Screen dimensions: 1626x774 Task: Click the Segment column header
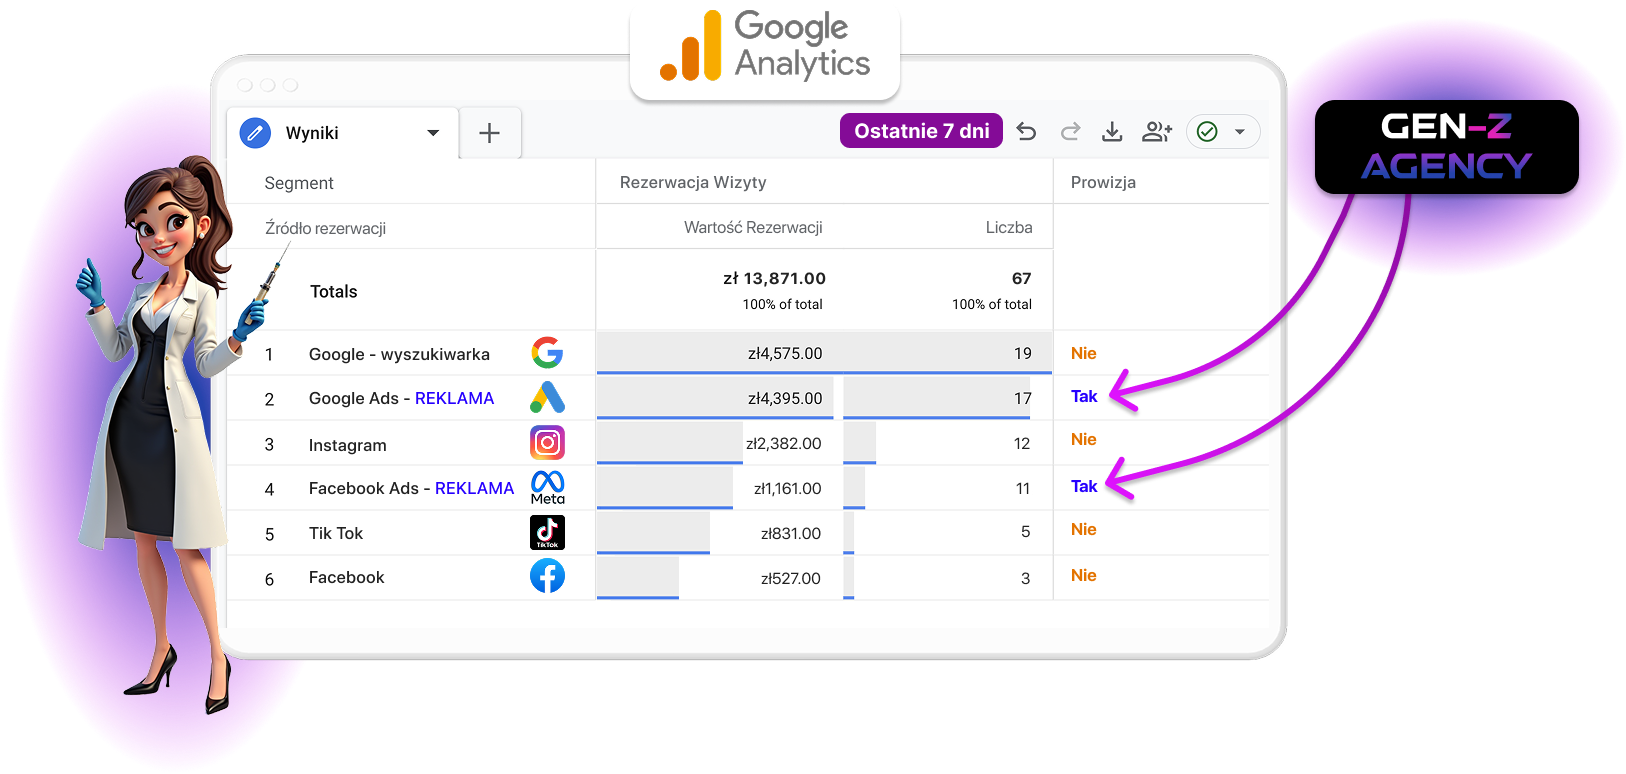299,183
